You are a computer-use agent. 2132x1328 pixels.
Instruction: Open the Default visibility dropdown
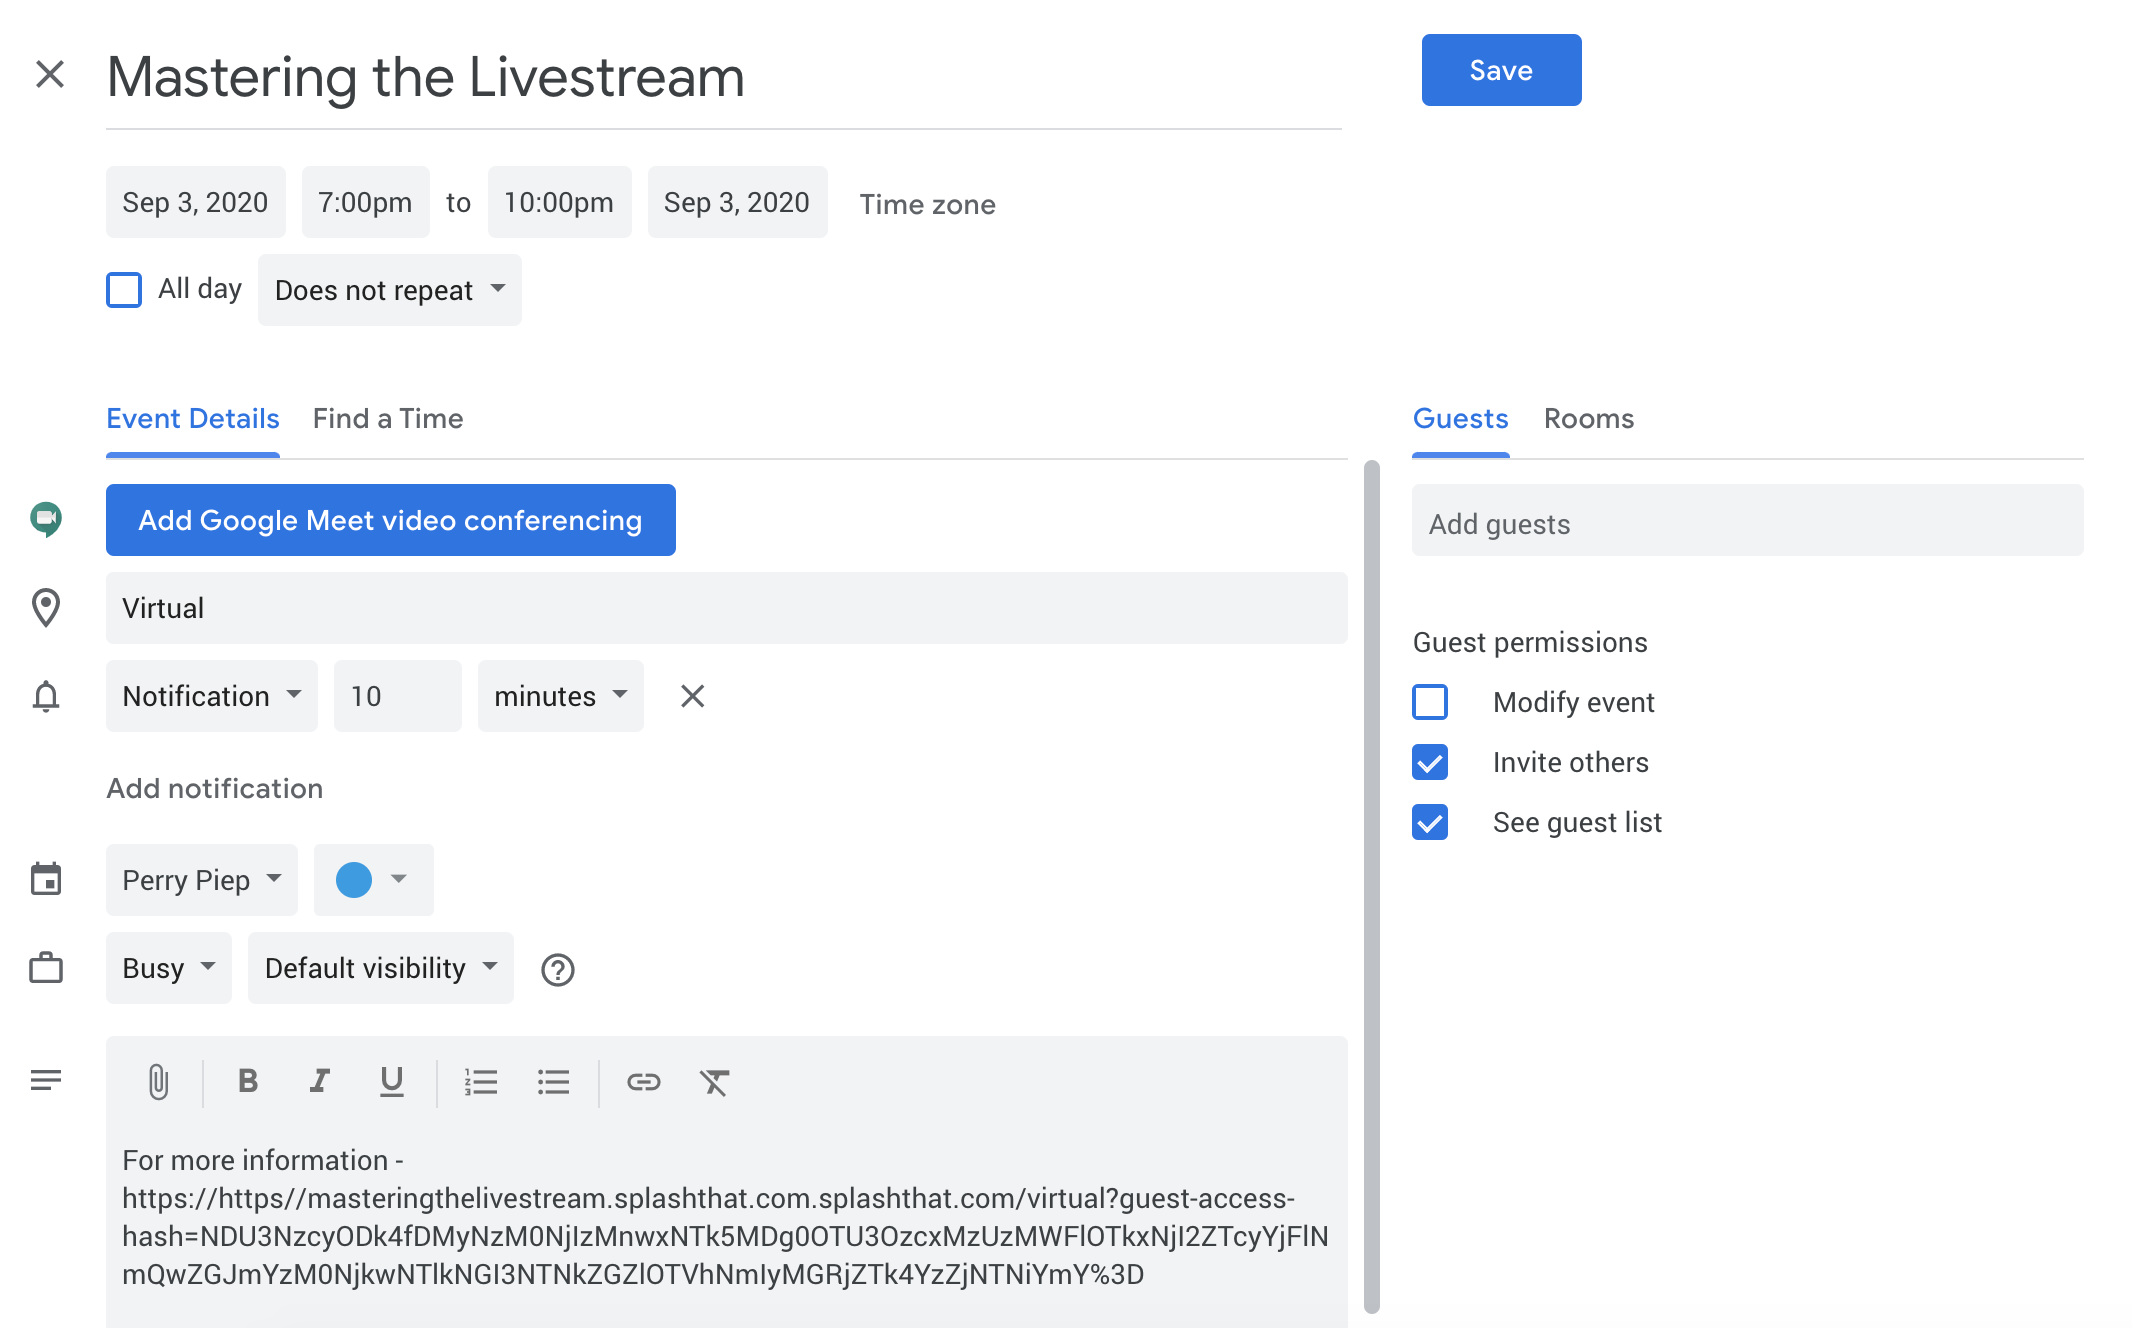pyautogui.click(x=381, y=968)
